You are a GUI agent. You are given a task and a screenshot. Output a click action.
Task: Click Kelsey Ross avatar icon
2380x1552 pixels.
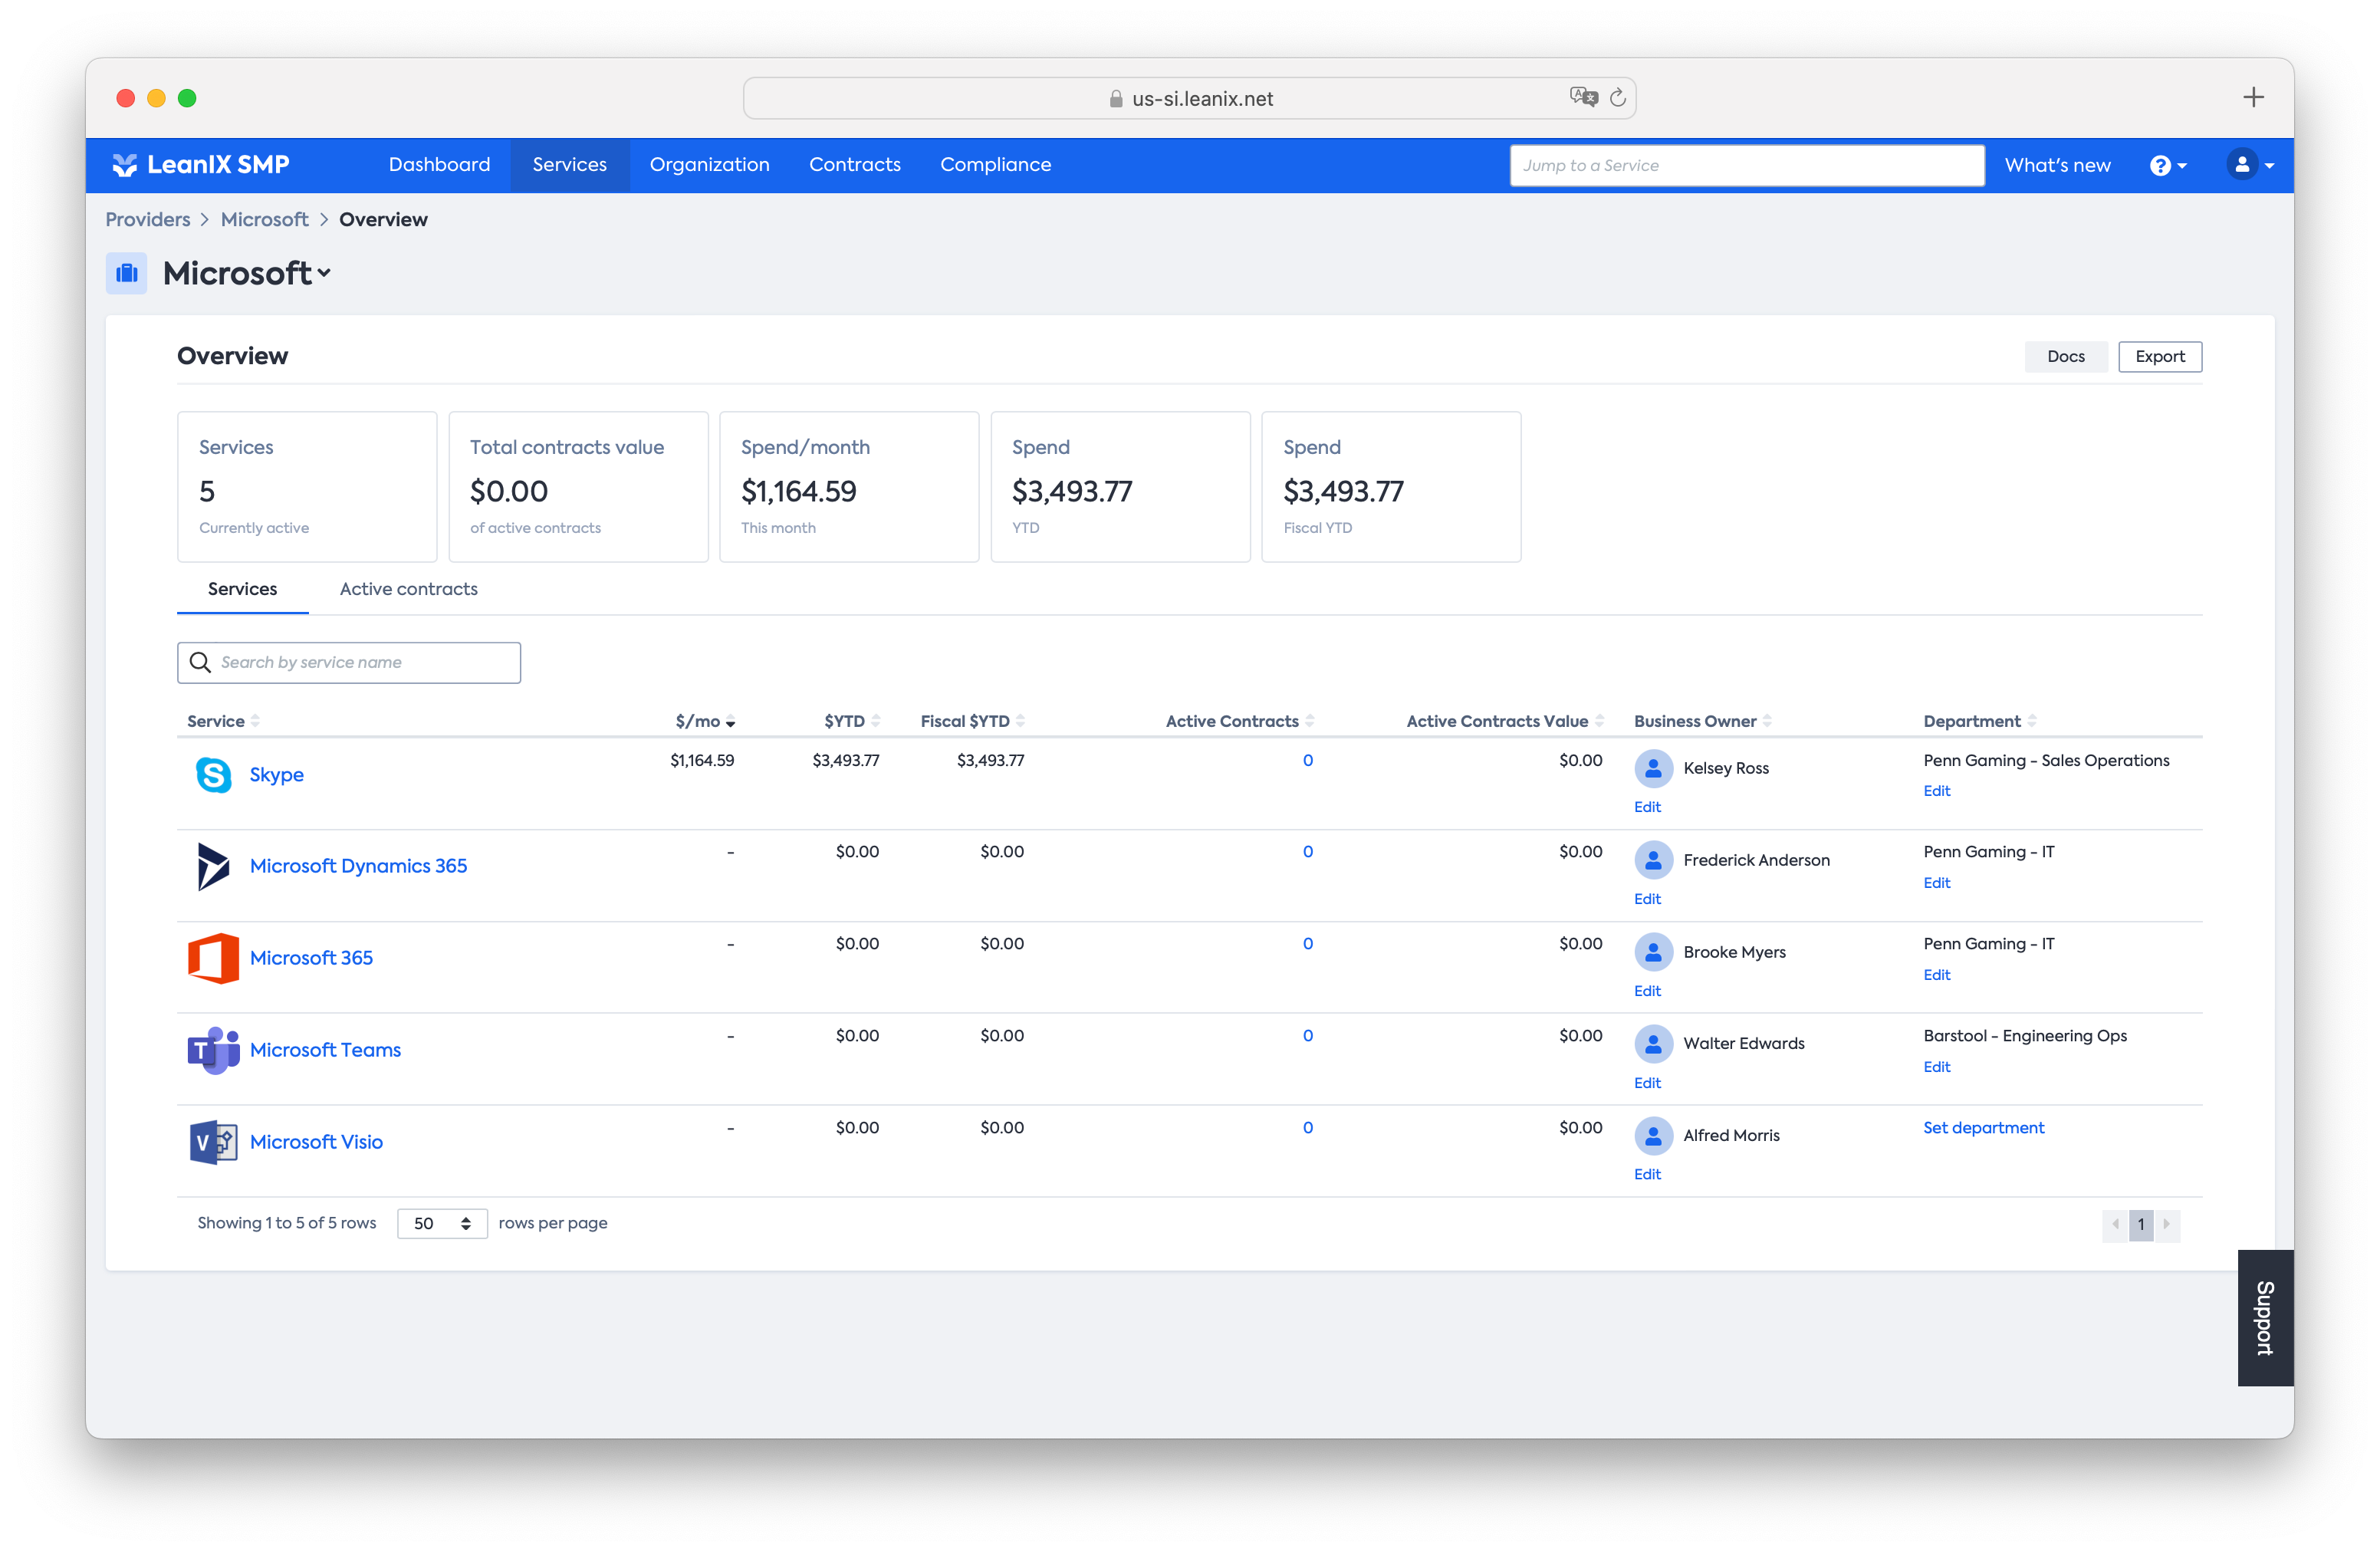click(1653, 768)
